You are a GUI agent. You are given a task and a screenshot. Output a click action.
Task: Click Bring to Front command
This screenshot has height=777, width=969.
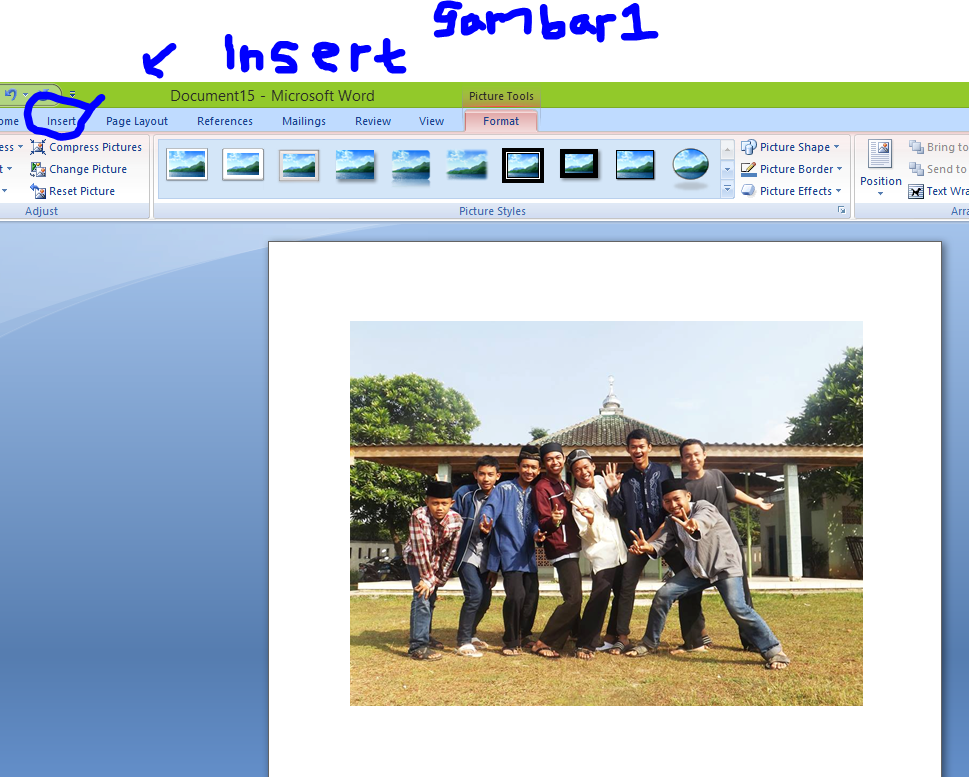[938, 147]
